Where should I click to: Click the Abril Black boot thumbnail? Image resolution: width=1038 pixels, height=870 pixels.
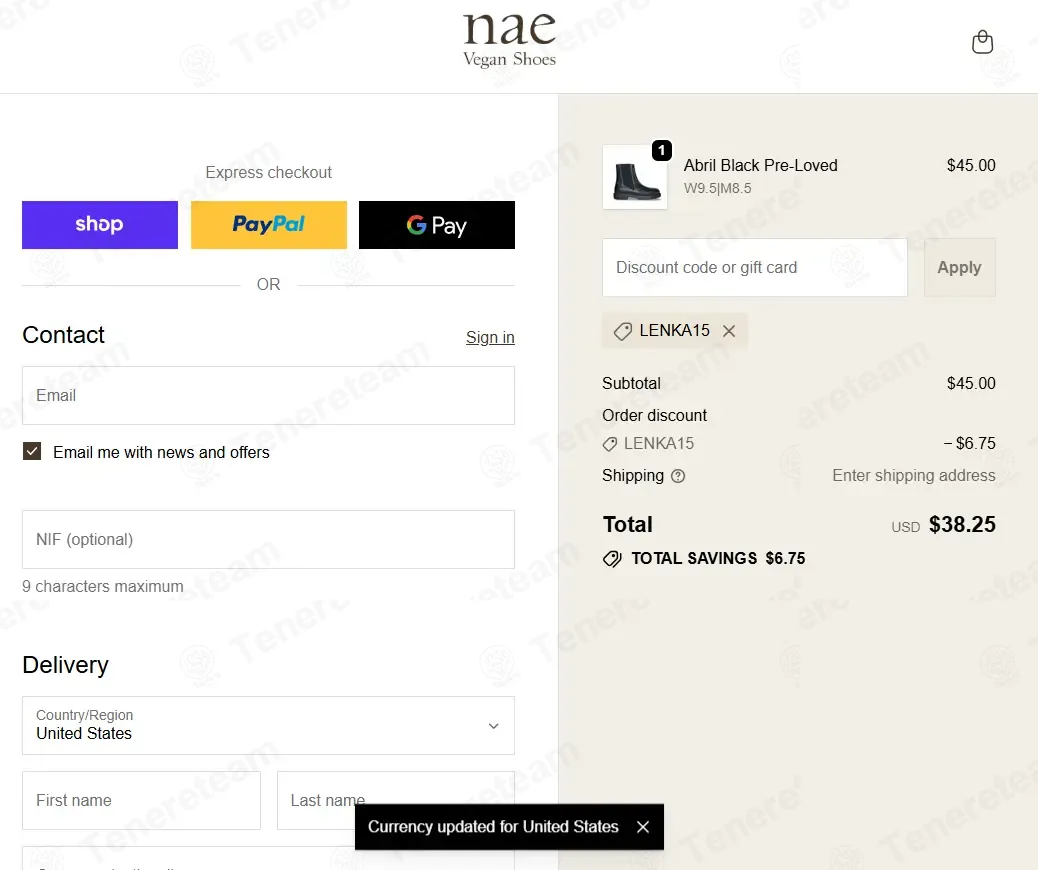(x=635, y=177)
